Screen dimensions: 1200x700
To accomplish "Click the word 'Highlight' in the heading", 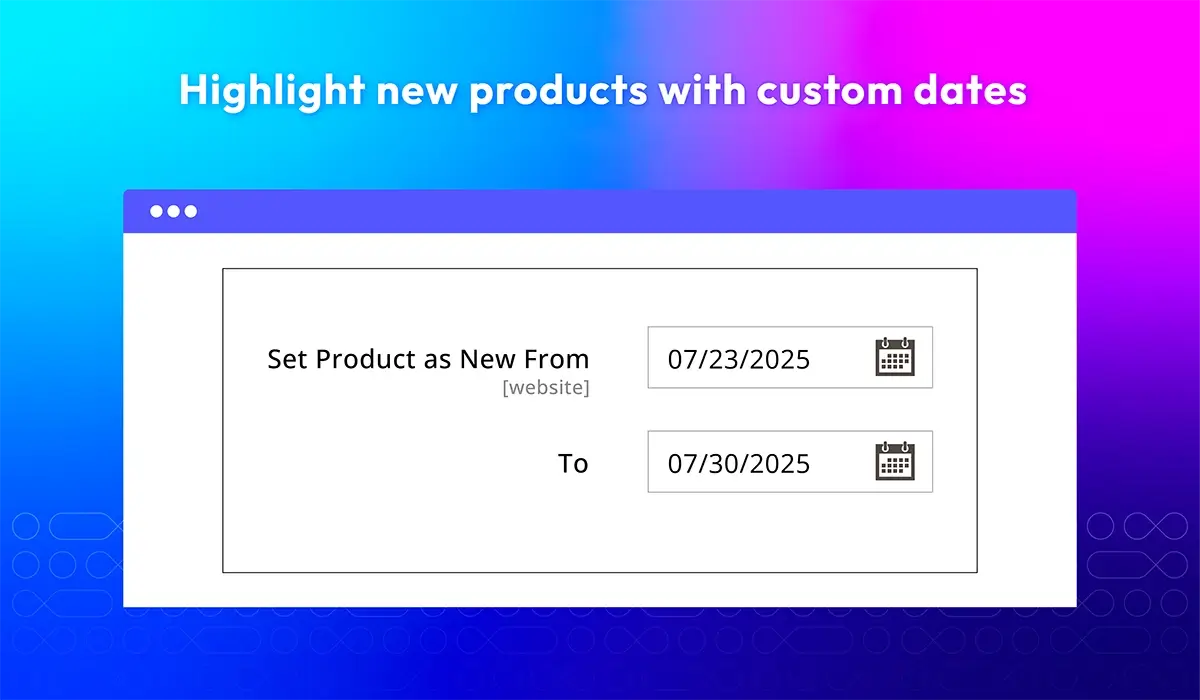I will click(x=272, y=91).
